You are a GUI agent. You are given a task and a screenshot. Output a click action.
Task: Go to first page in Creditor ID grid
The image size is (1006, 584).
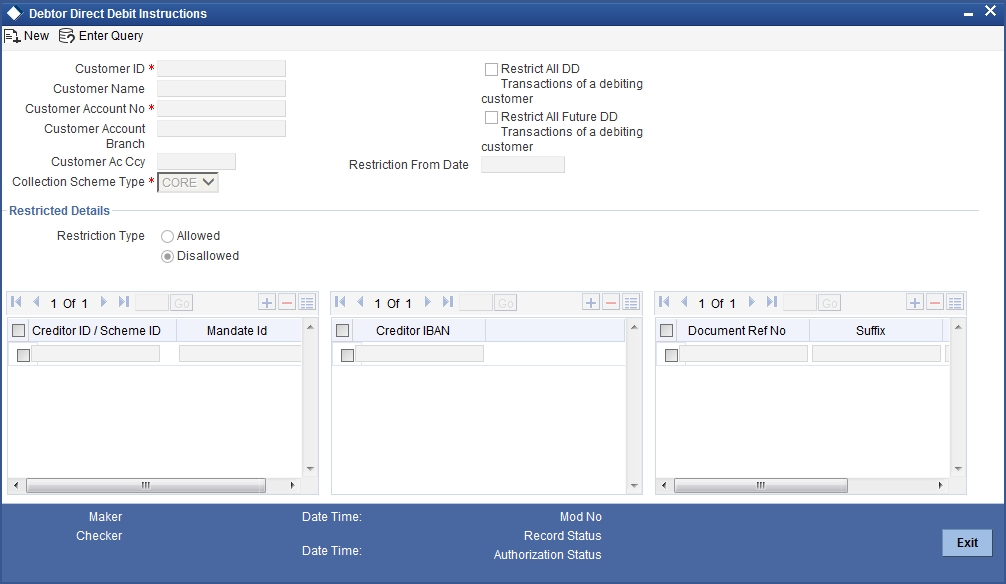[x=17, y=302]
